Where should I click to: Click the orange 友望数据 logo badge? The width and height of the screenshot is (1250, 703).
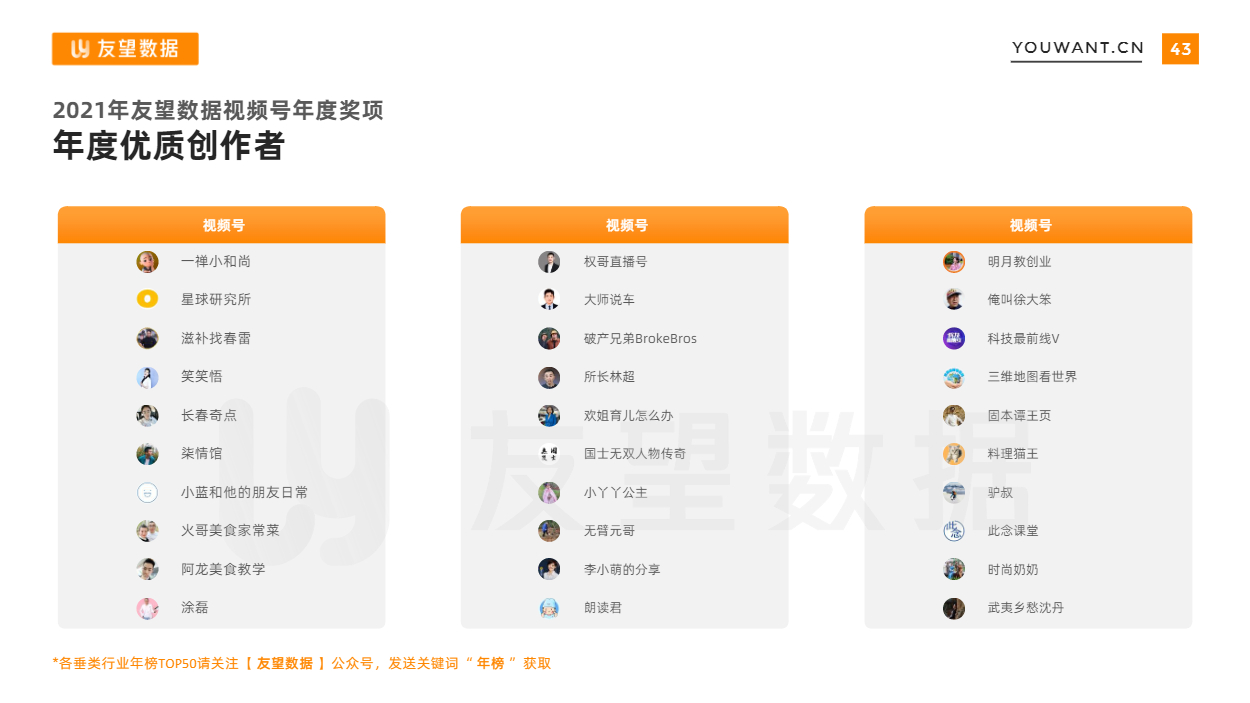coord(125,49)
